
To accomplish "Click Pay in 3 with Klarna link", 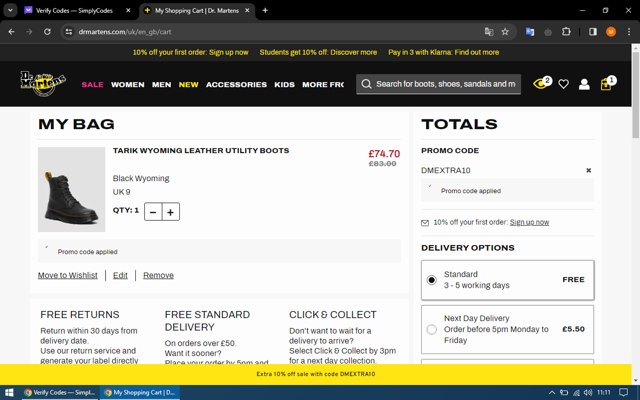I will 444,52.
